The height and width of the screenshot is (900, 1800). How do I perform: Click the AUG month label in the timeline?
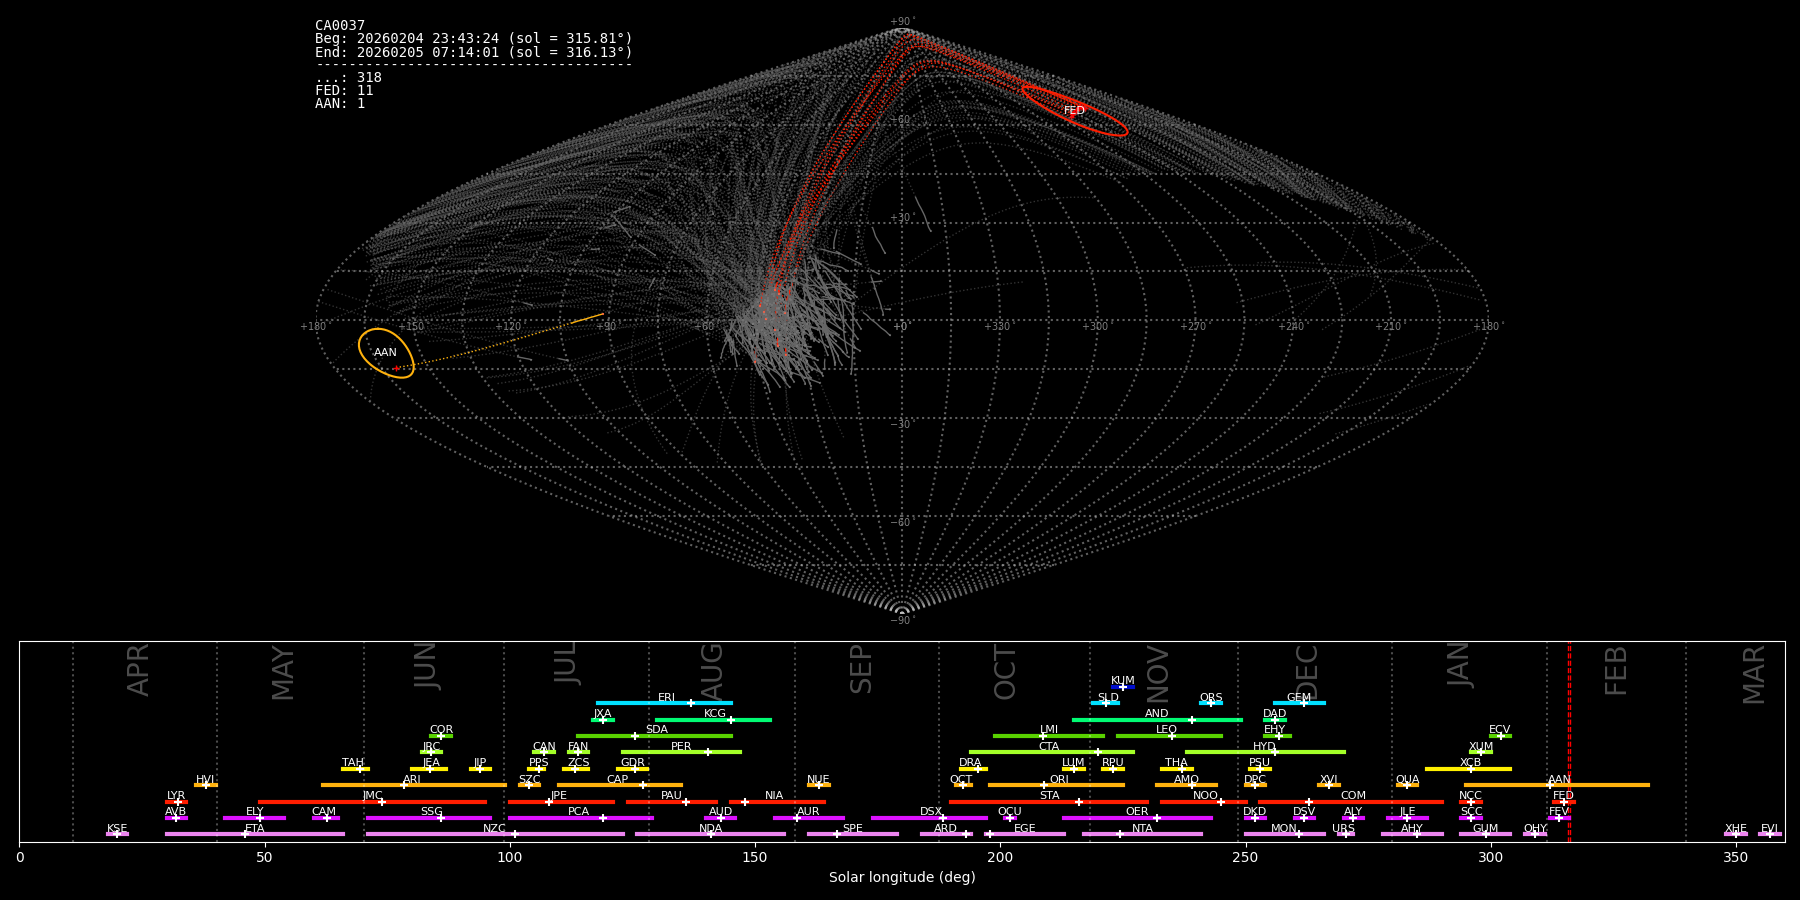click(x=712, y=671)
